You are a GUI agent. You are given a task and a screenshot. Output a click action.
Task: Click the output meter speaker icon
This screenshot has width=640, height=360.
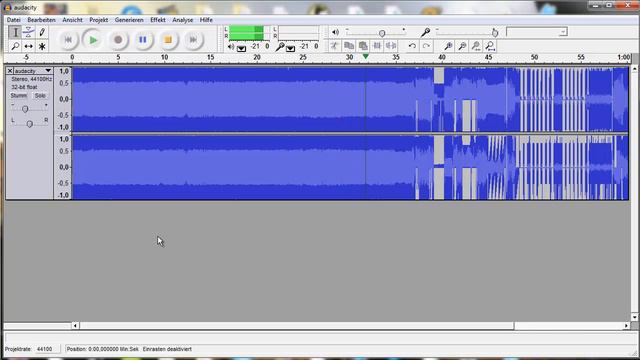click(231, 47)
